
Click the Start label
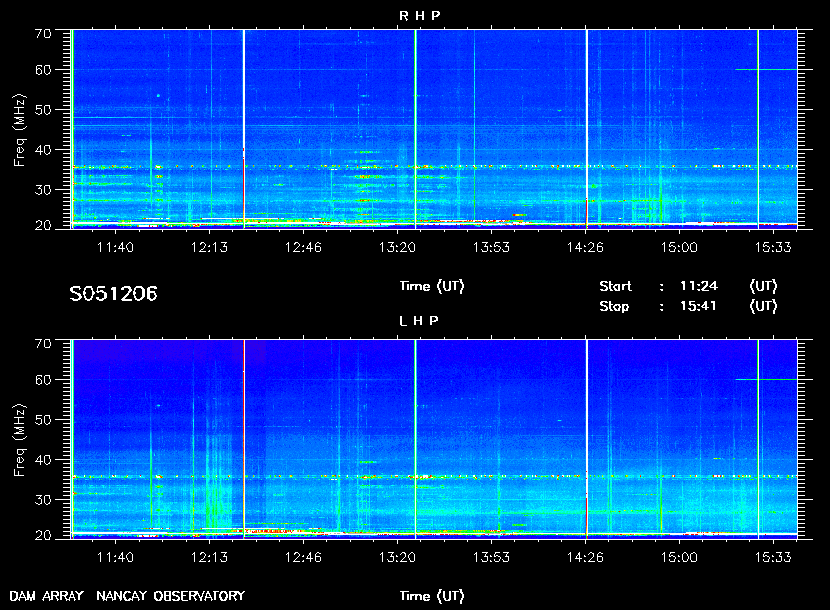pos(615,286)
